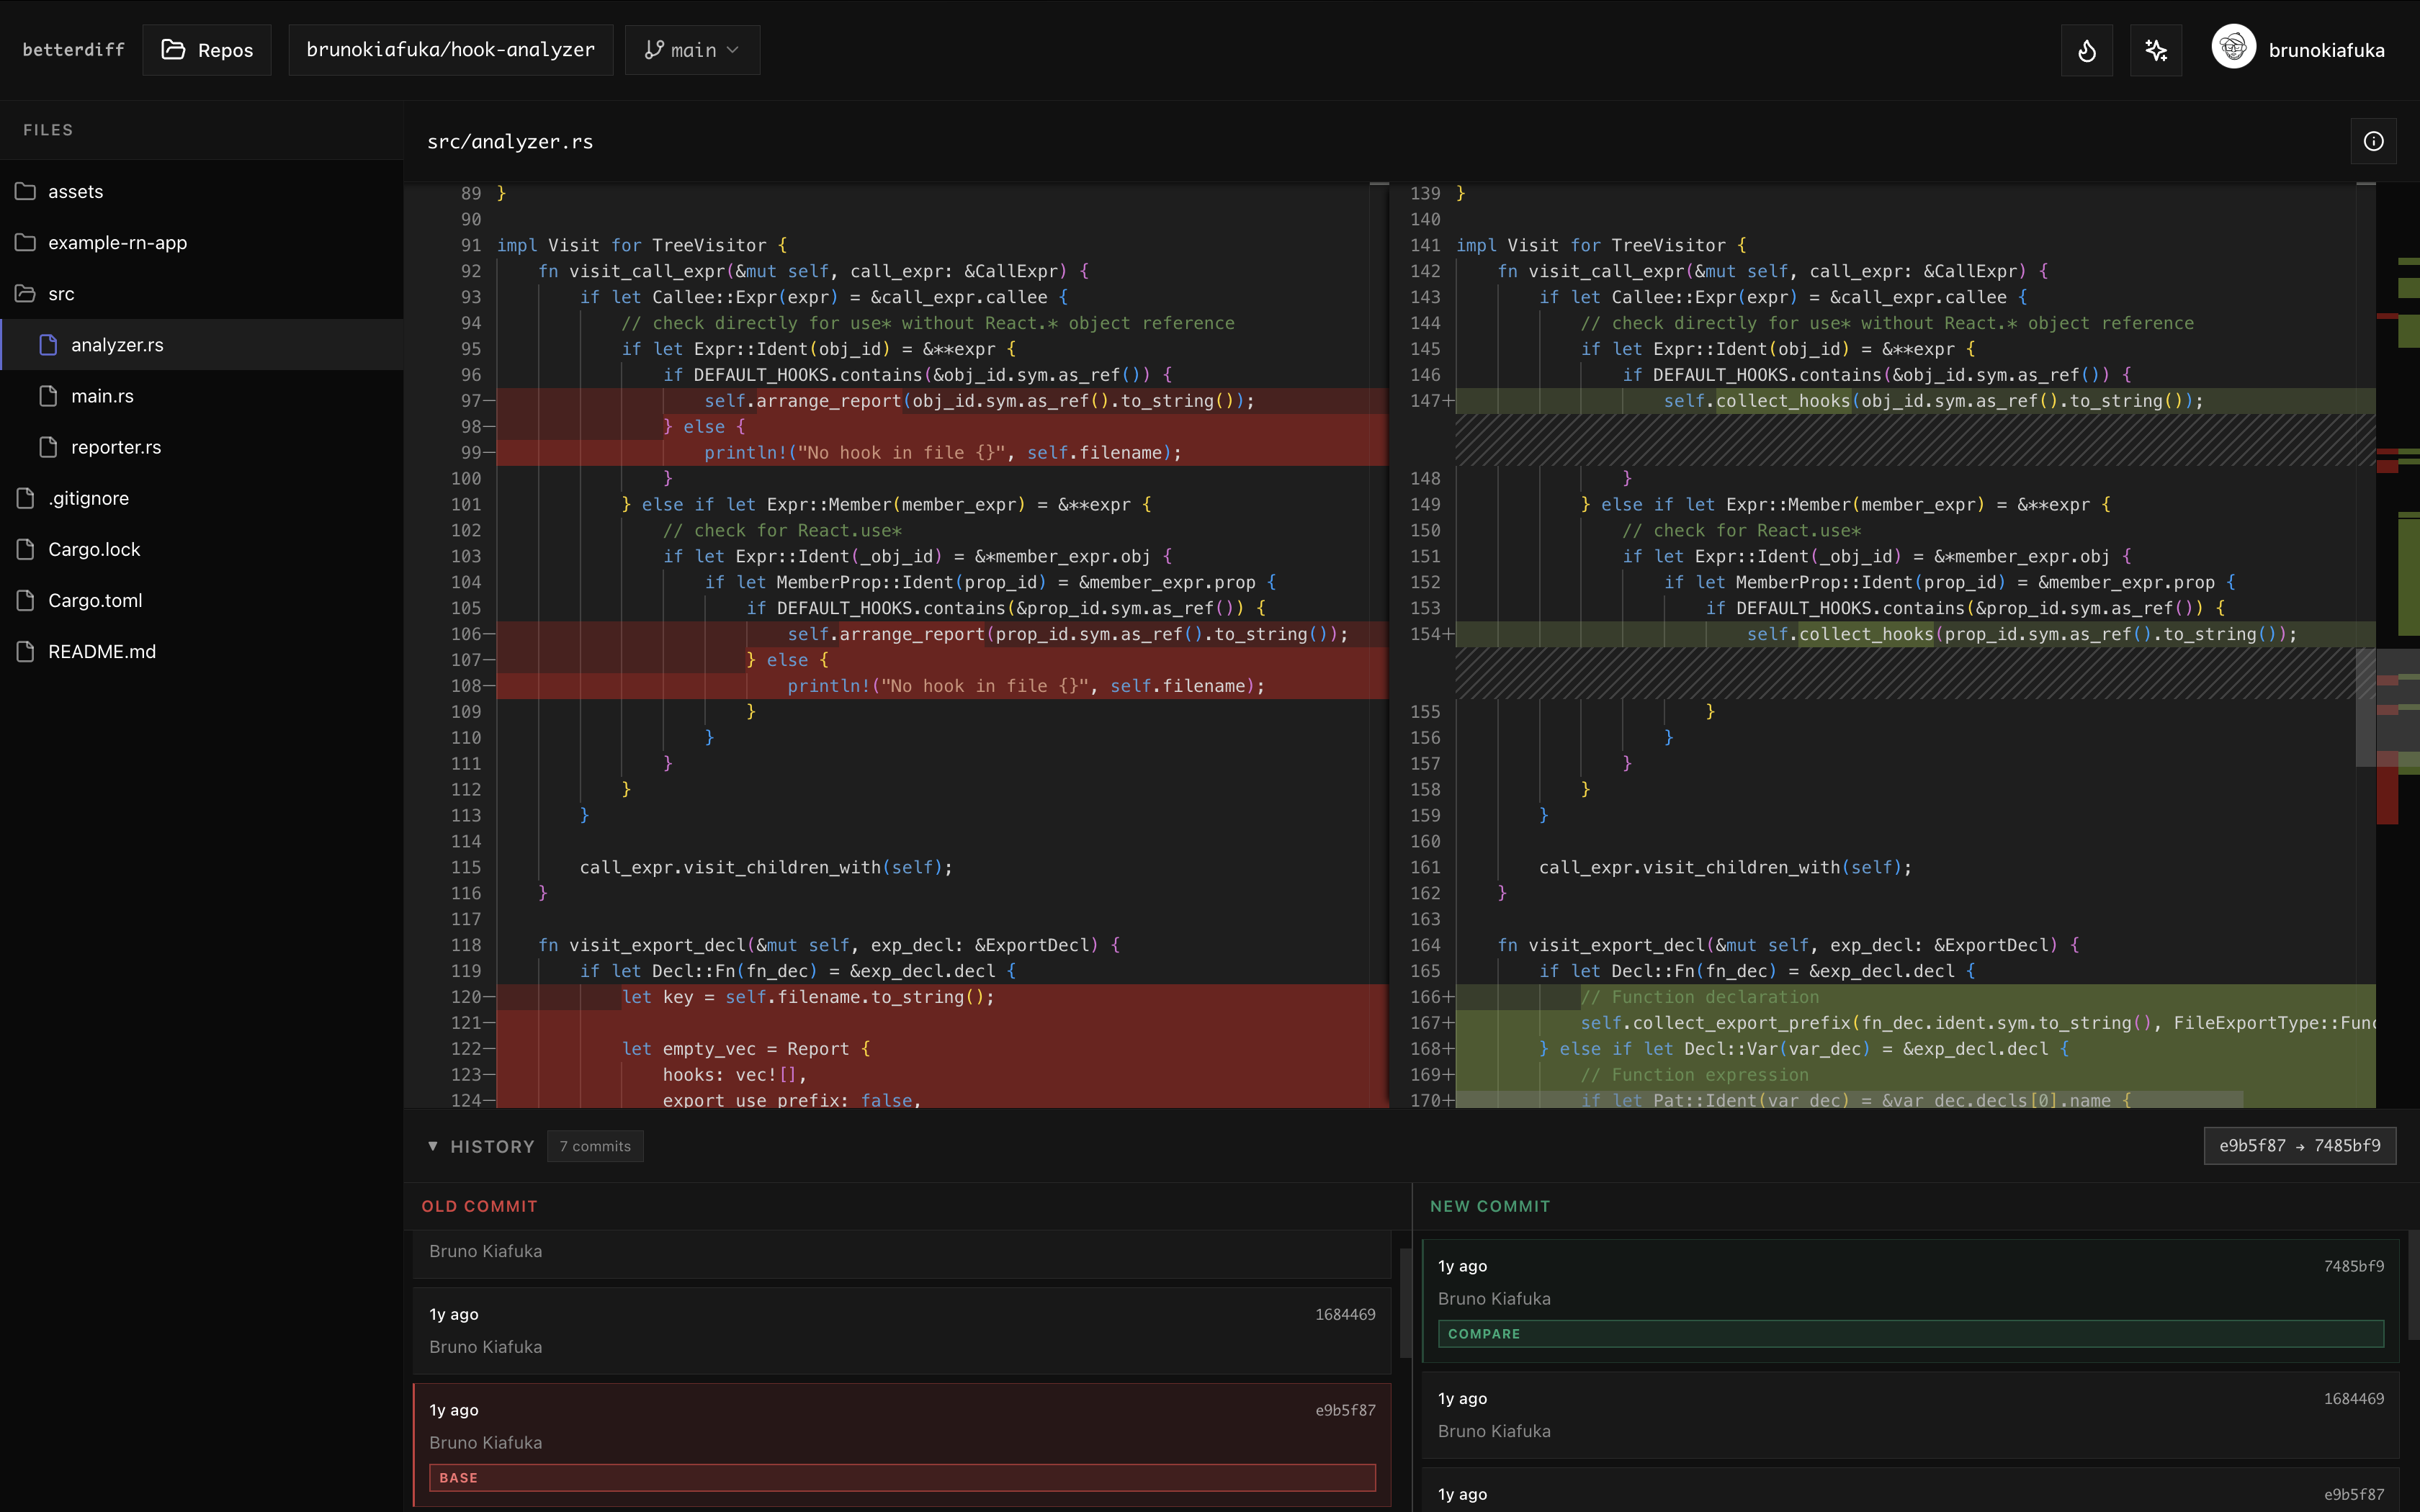The width and height of the screenshot is (2420, 1512).
Task: Click the flame icon in top bar
Action: point(2086,50)
